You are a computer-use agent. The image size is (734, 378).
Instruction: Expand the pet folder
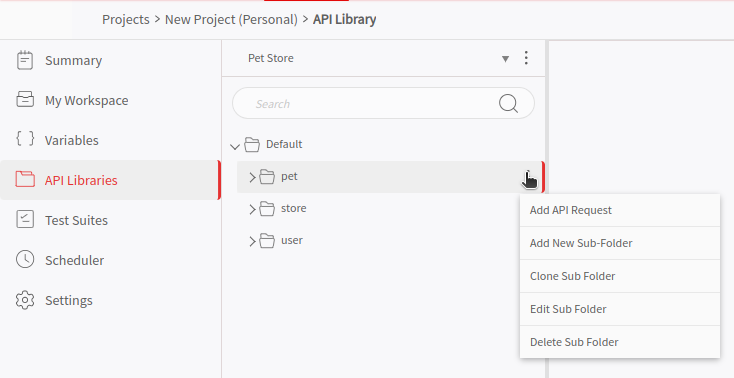point(252,177)
